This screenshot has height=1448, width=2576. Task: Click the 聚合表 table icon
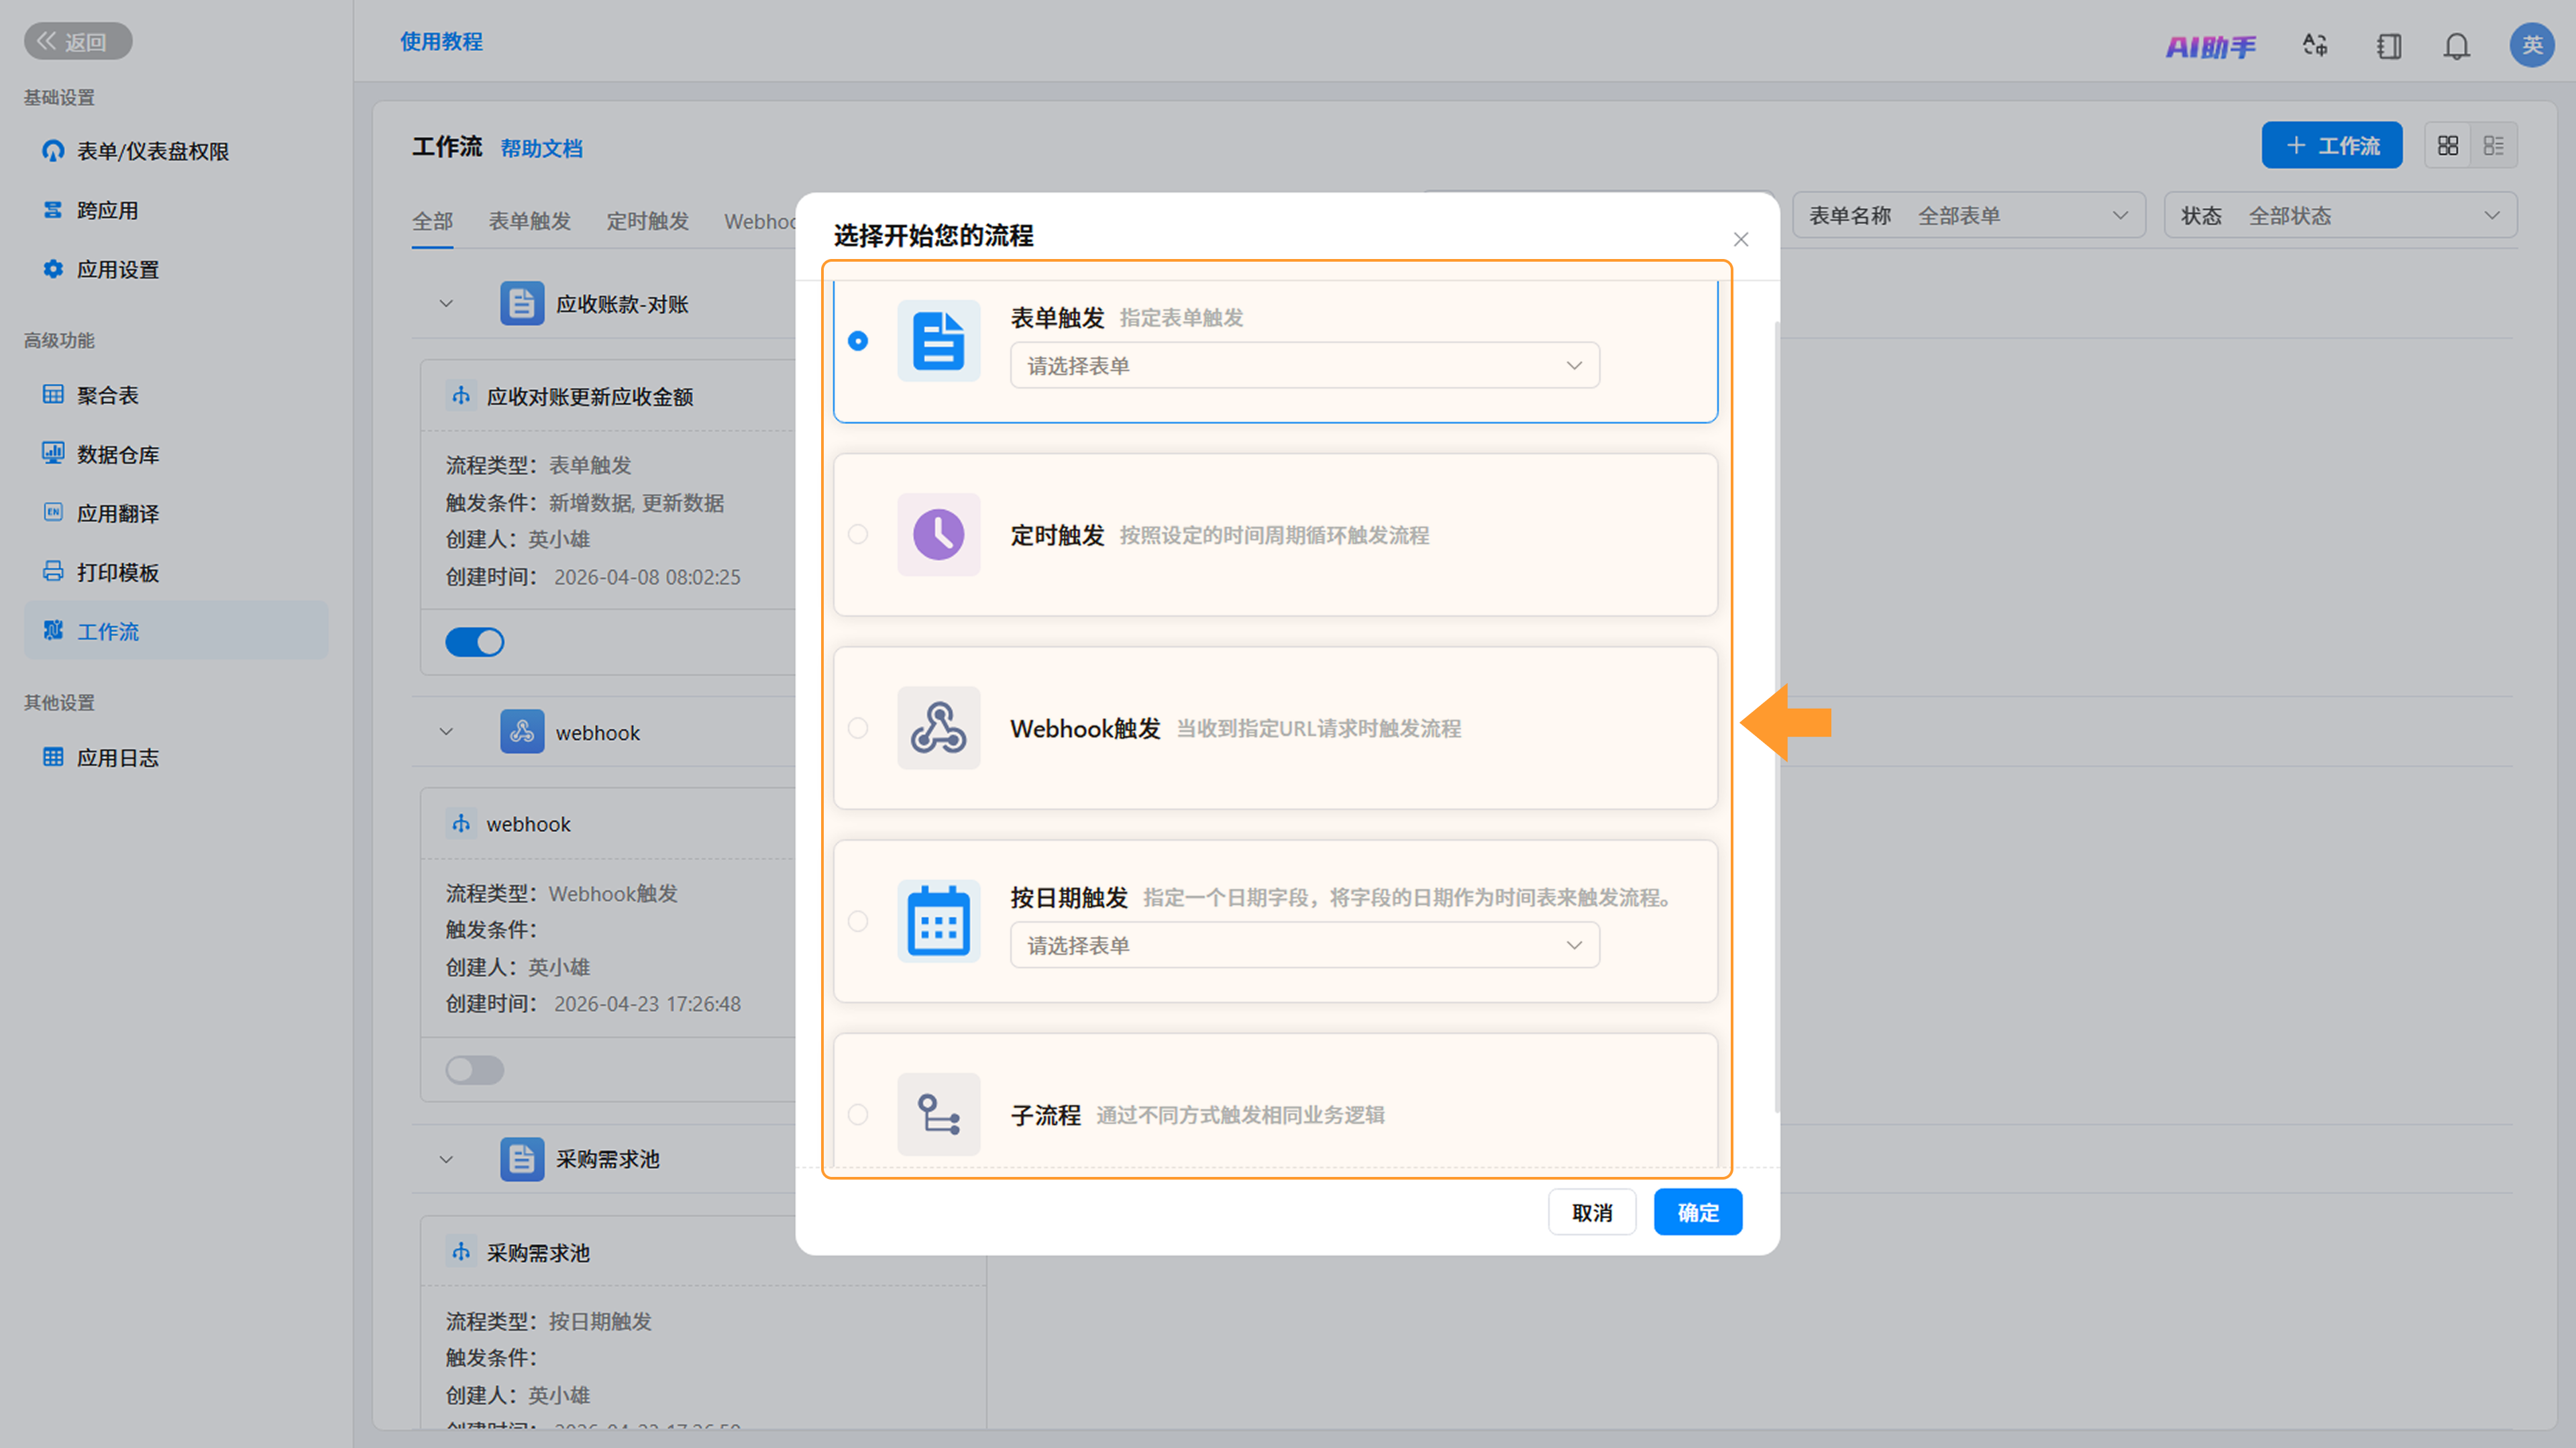pos(53,394)
